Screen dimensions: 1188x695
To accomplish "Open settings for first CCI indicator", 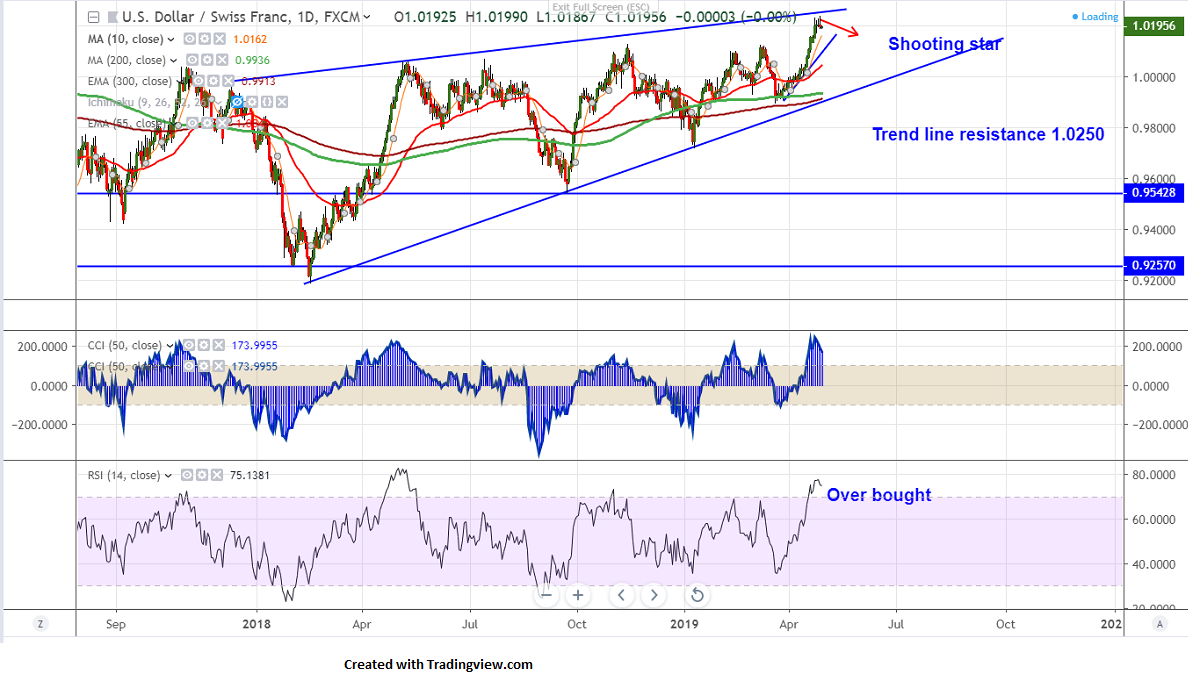I will pyautogui.click(x=204, y=345).
